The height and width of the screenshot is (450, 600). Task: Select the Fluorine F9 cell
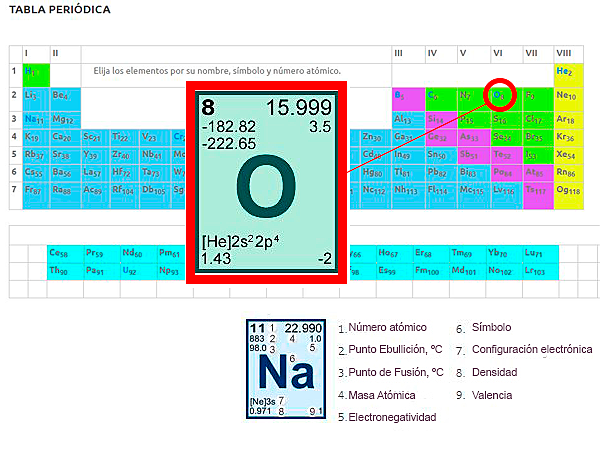pos(538,99)
